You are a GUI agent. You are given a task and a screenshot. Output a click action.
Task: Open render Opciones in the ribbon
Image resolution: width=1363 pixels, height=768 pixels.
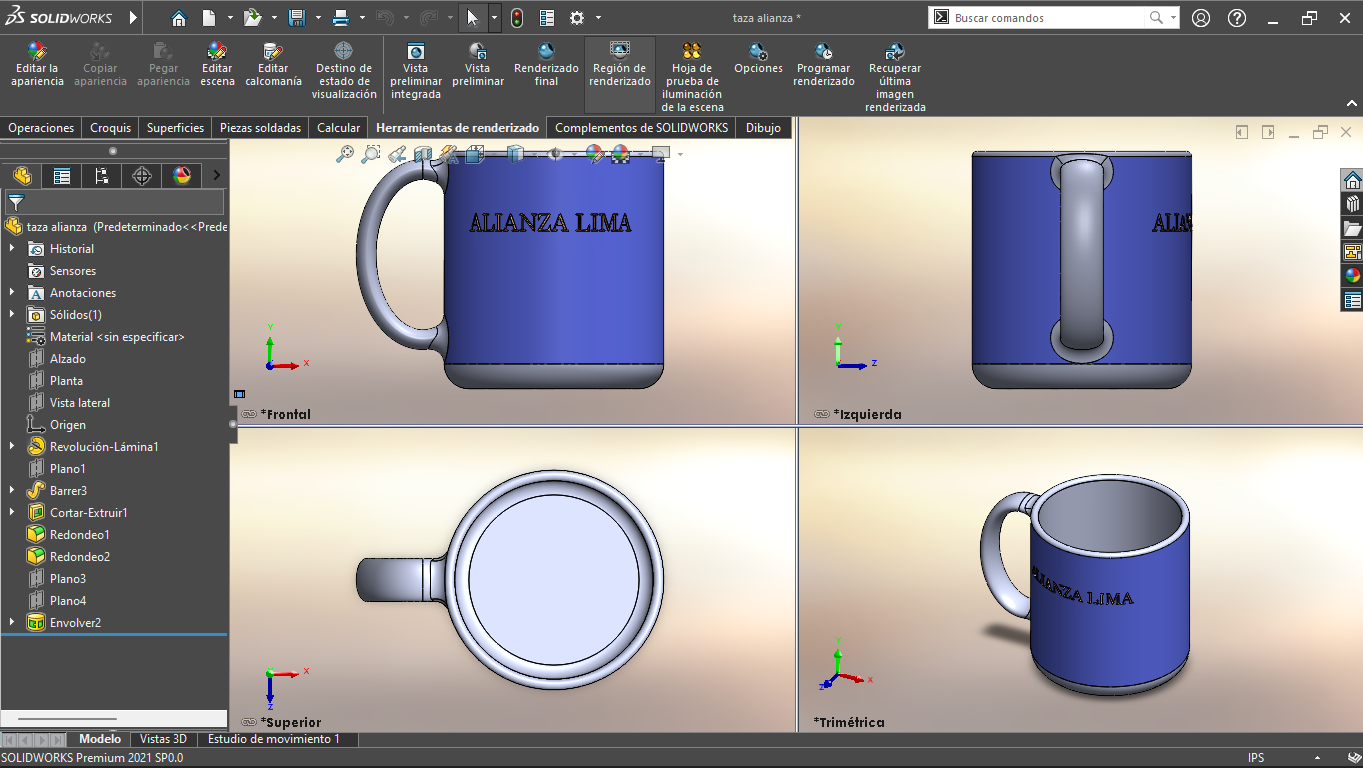click(x=758, y=59)
